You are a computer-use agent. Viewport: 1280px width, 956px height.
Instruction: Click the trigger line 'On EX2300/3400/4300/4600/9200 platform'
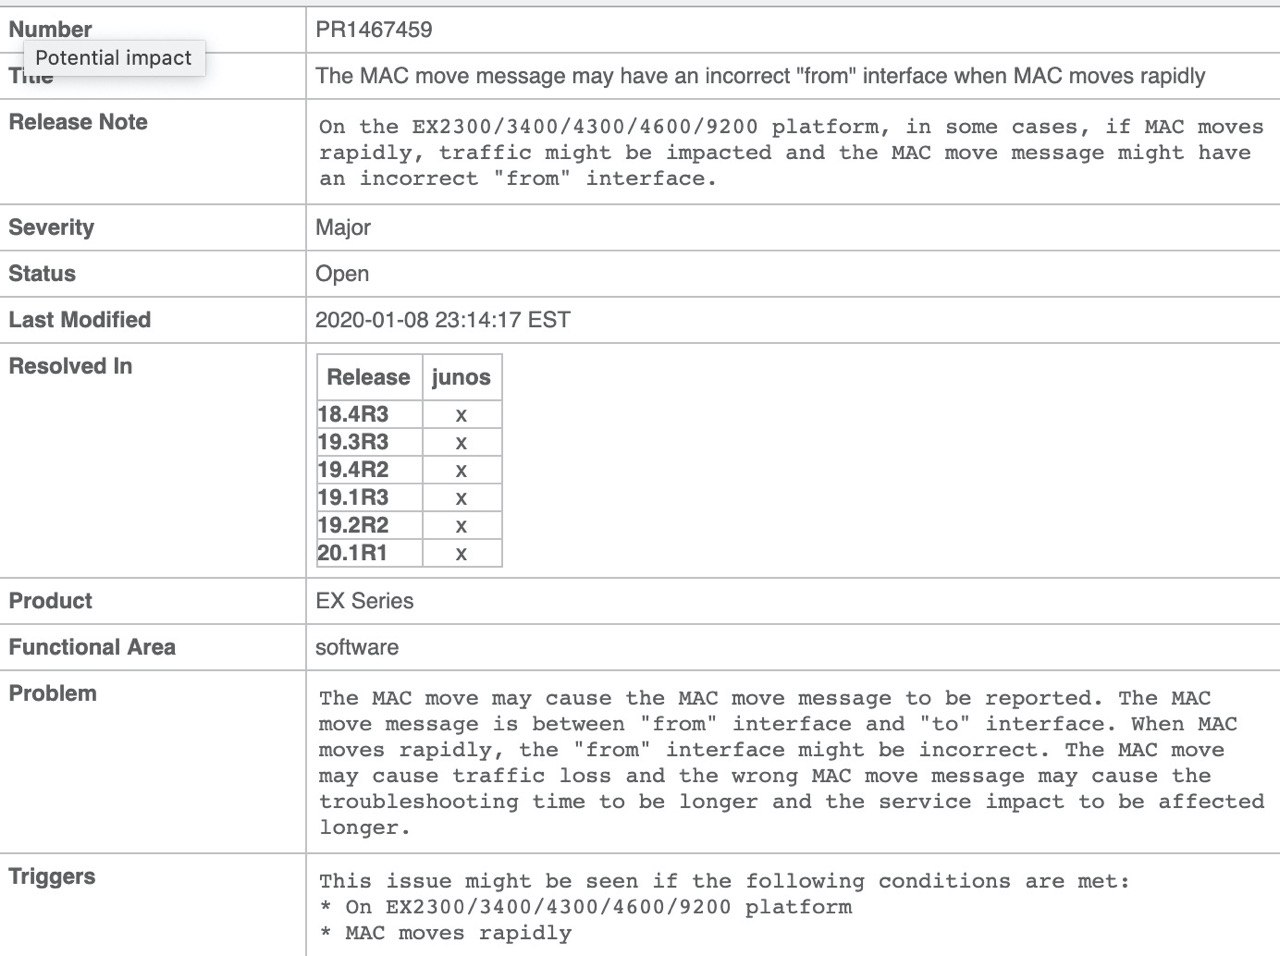point(598,907)
